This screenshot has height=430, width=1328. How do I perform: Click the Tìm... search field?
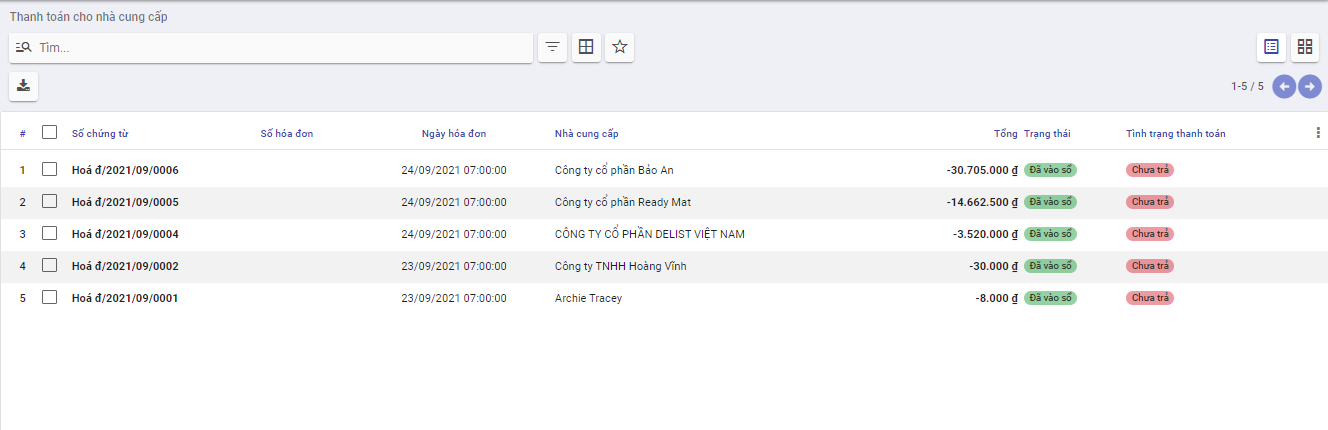pos(283,48)
